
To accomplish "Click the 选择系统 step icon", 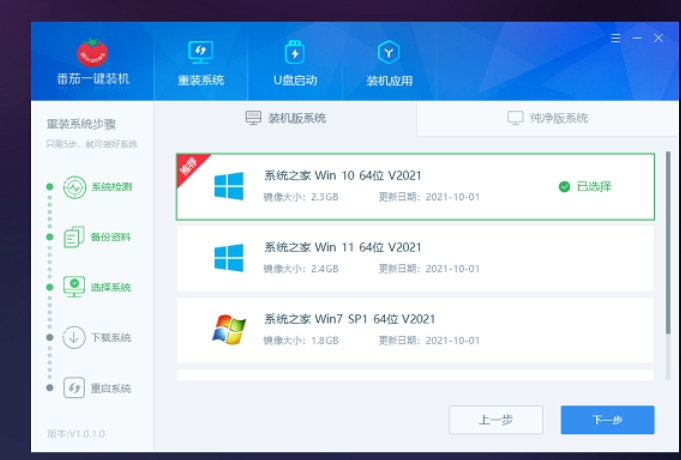I will coord(74,287).
